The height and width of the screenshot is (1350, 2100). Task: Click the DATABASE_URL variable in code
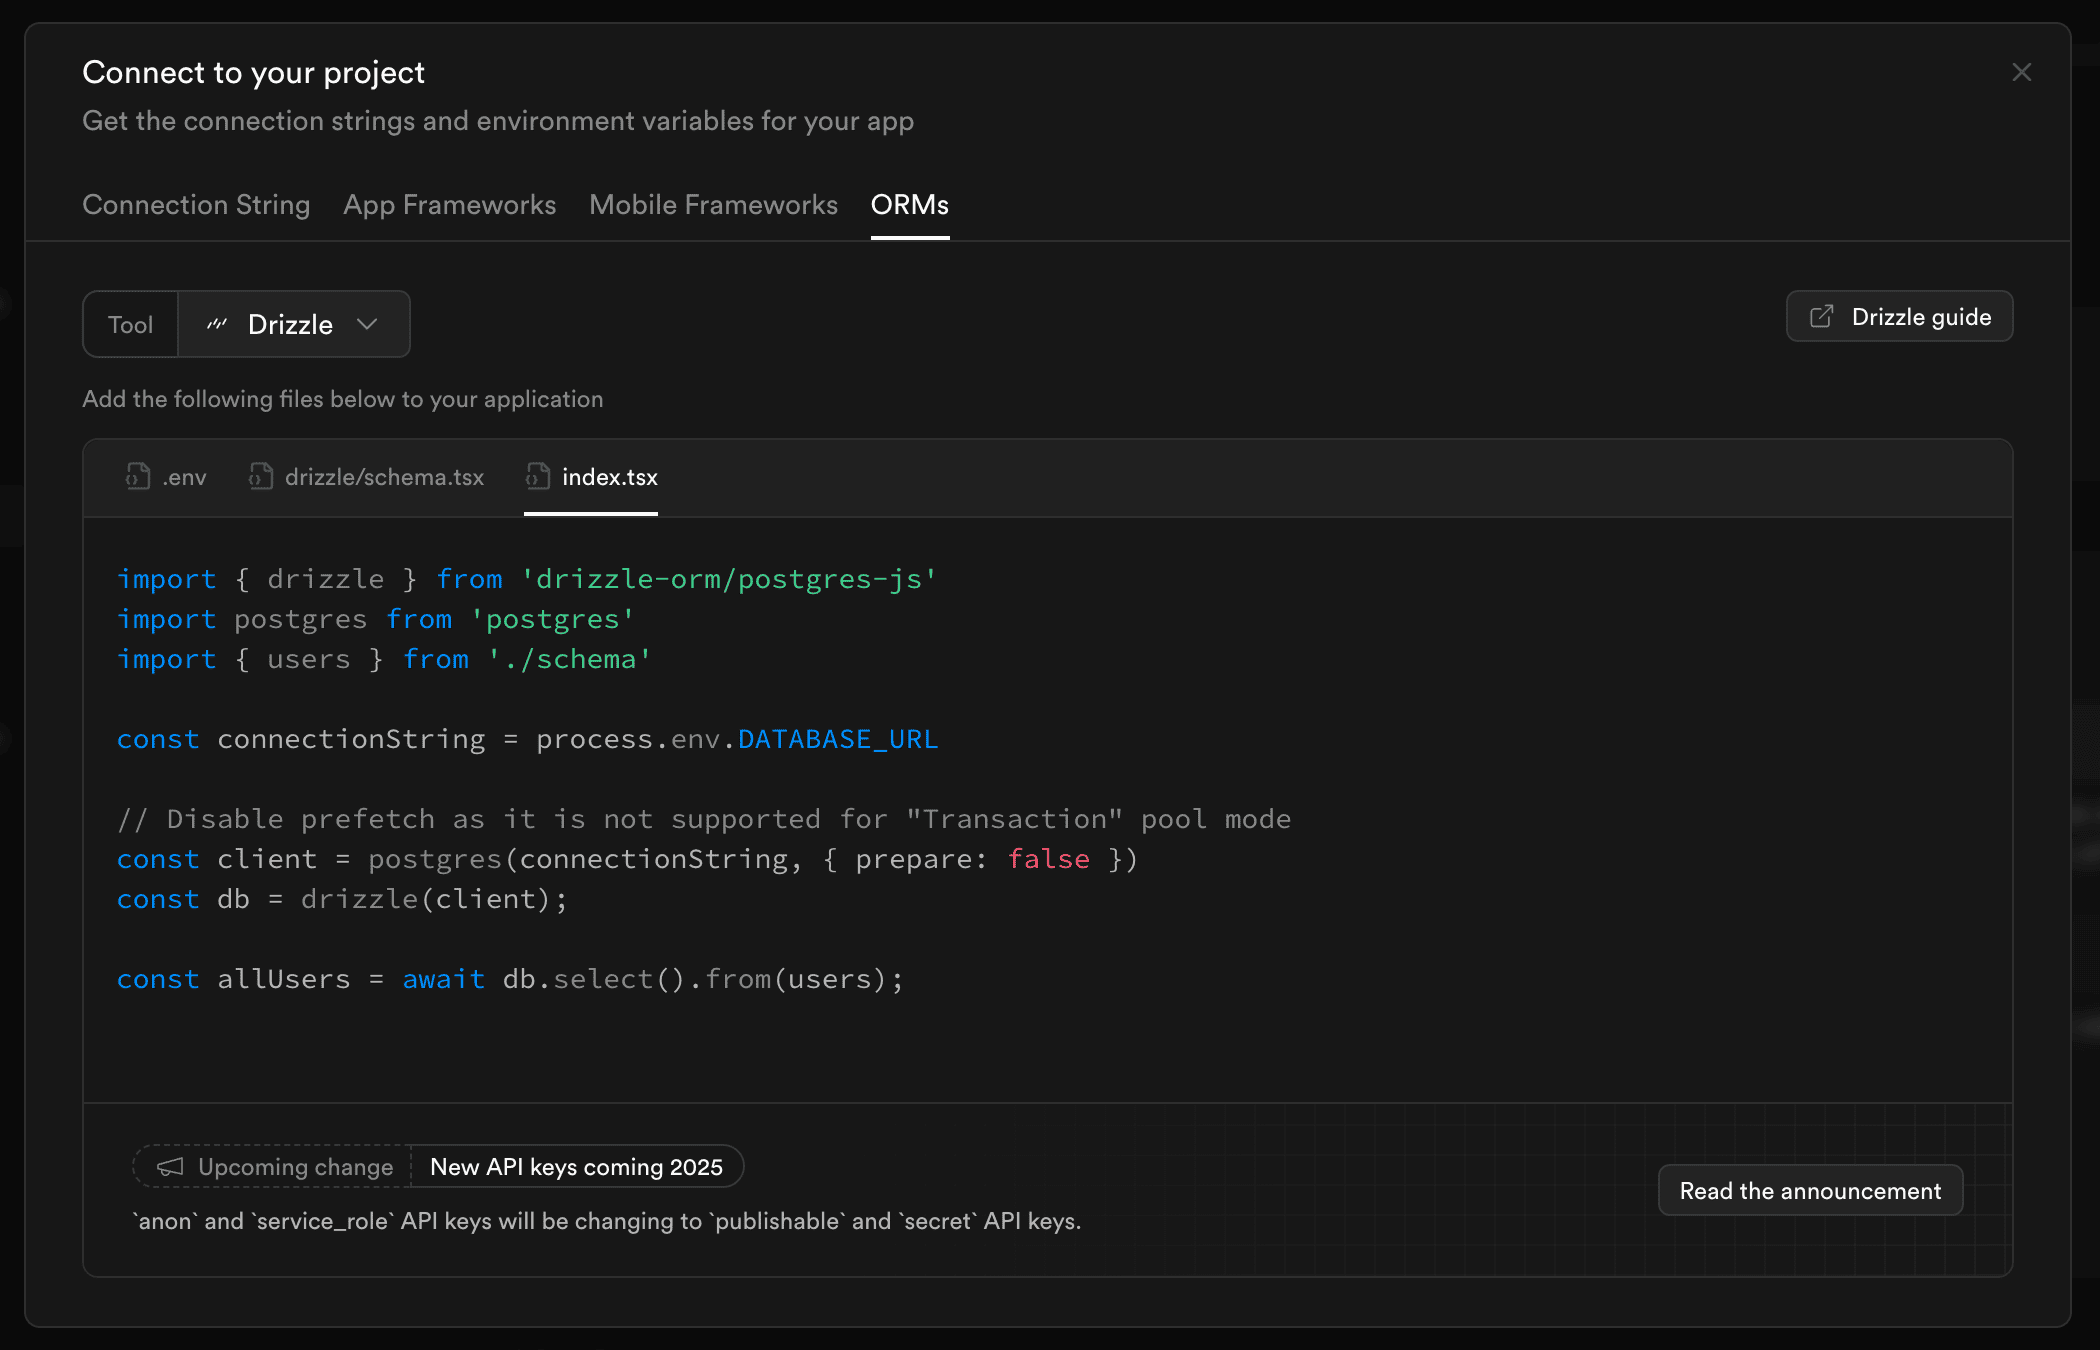click(x=838, y=739)
